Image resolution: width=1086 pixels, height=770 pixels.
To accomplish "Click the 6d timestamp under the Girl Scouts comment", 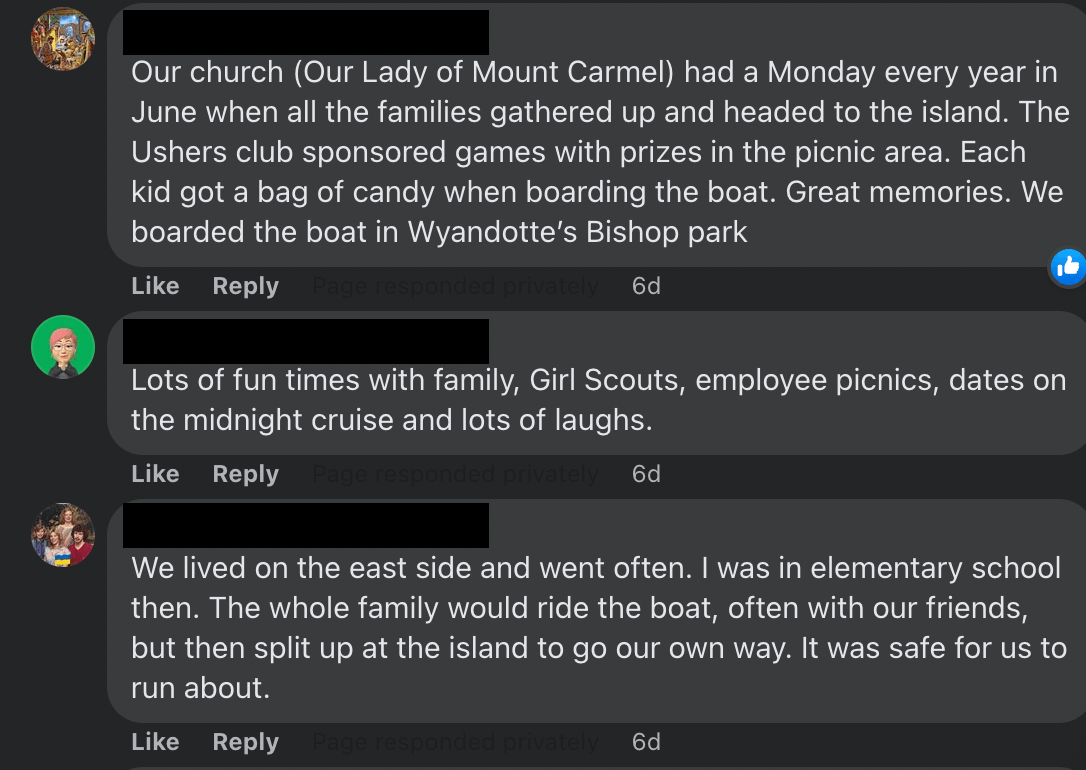I will click(646, 474).
